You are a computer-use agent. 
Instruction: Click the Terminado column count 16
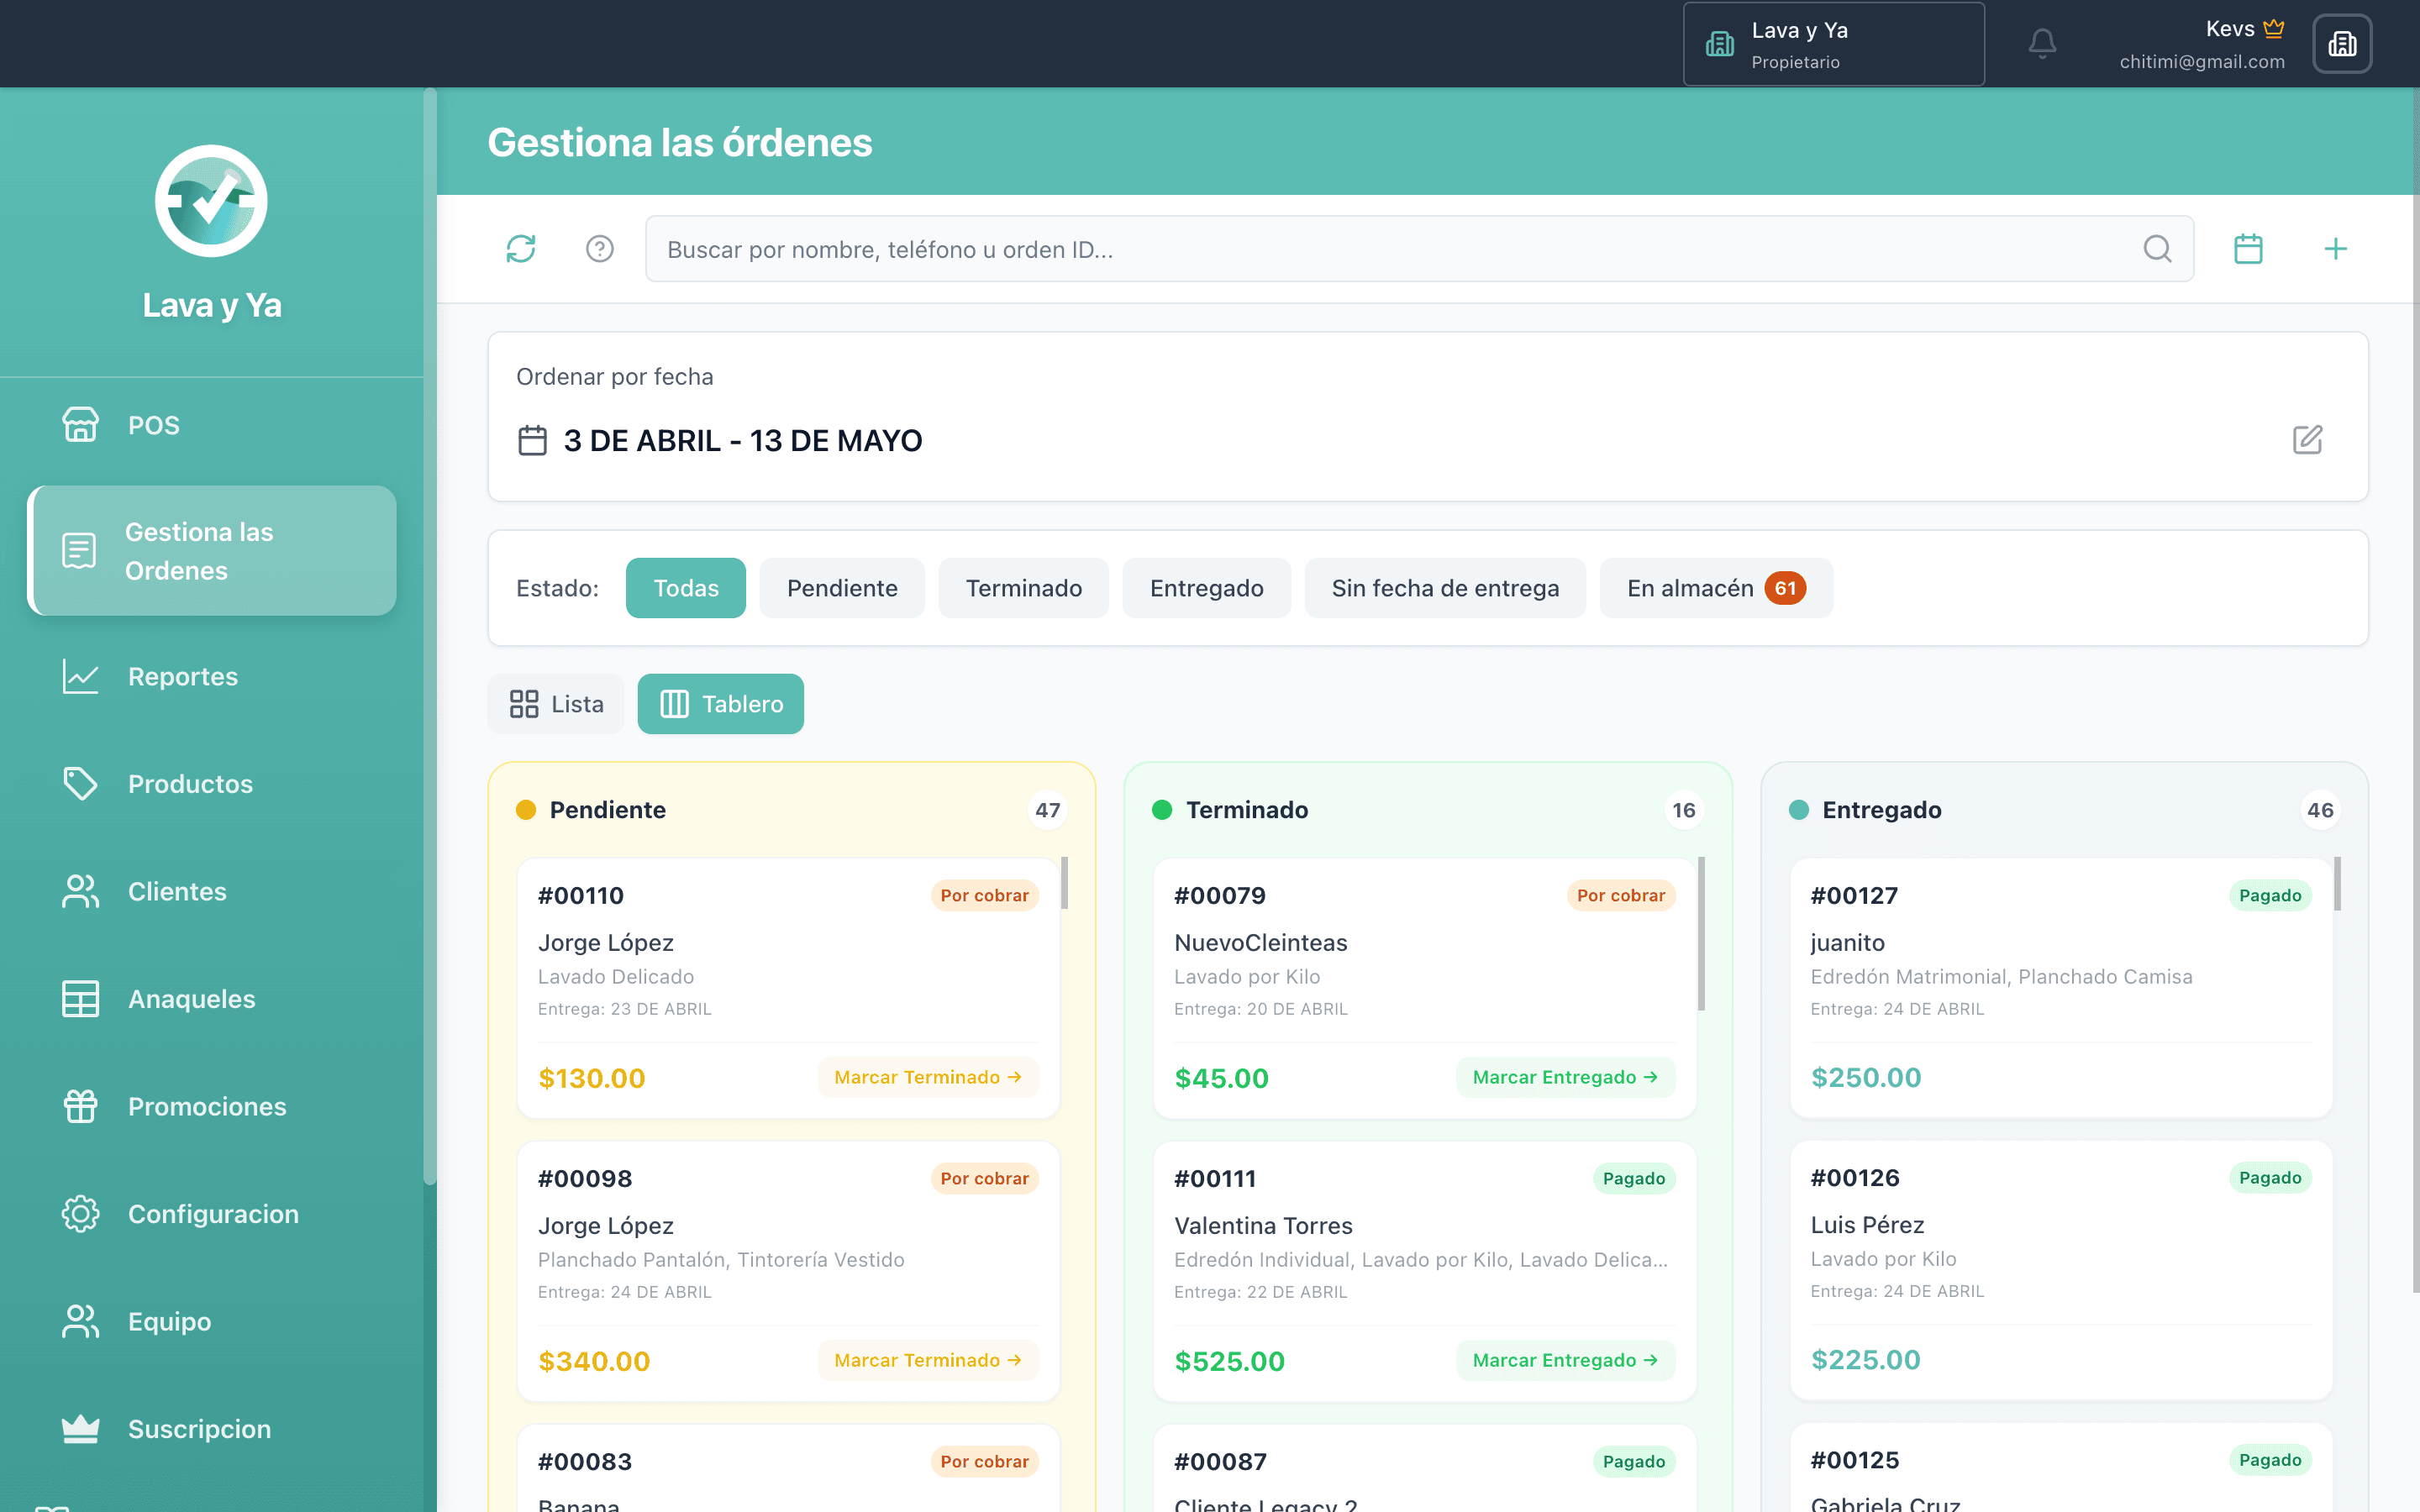click(x=1684, y=810)
